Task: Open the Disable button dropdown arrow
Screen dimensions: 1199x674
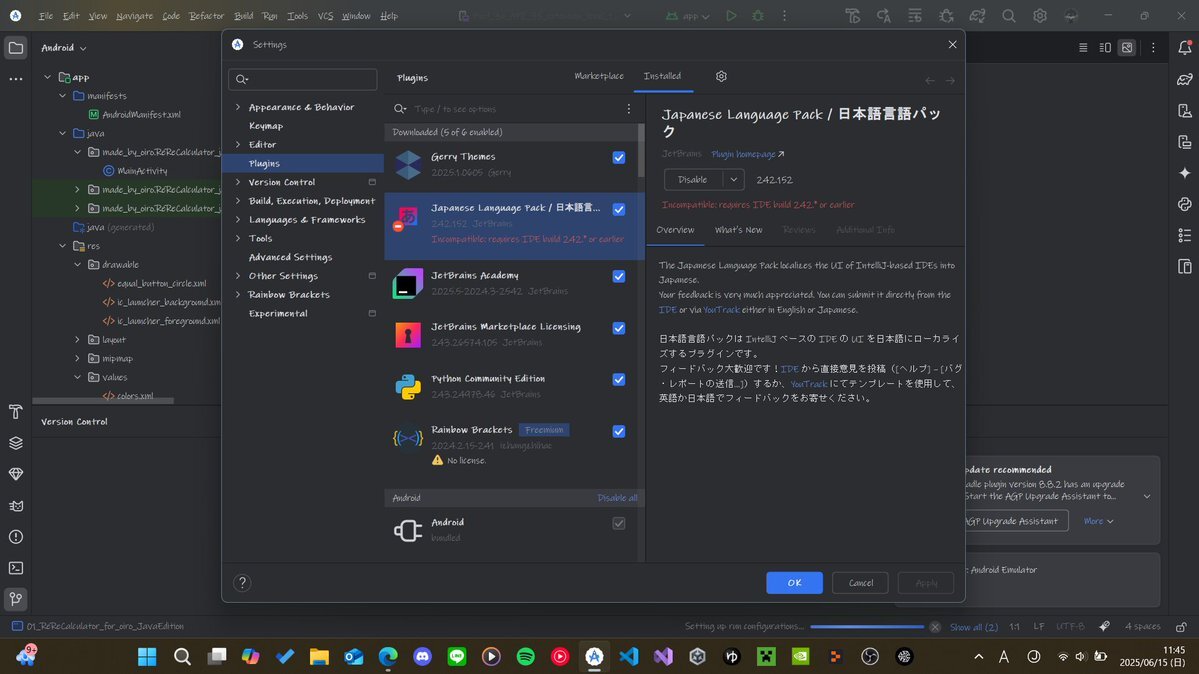Action: (x=733, y=180)
